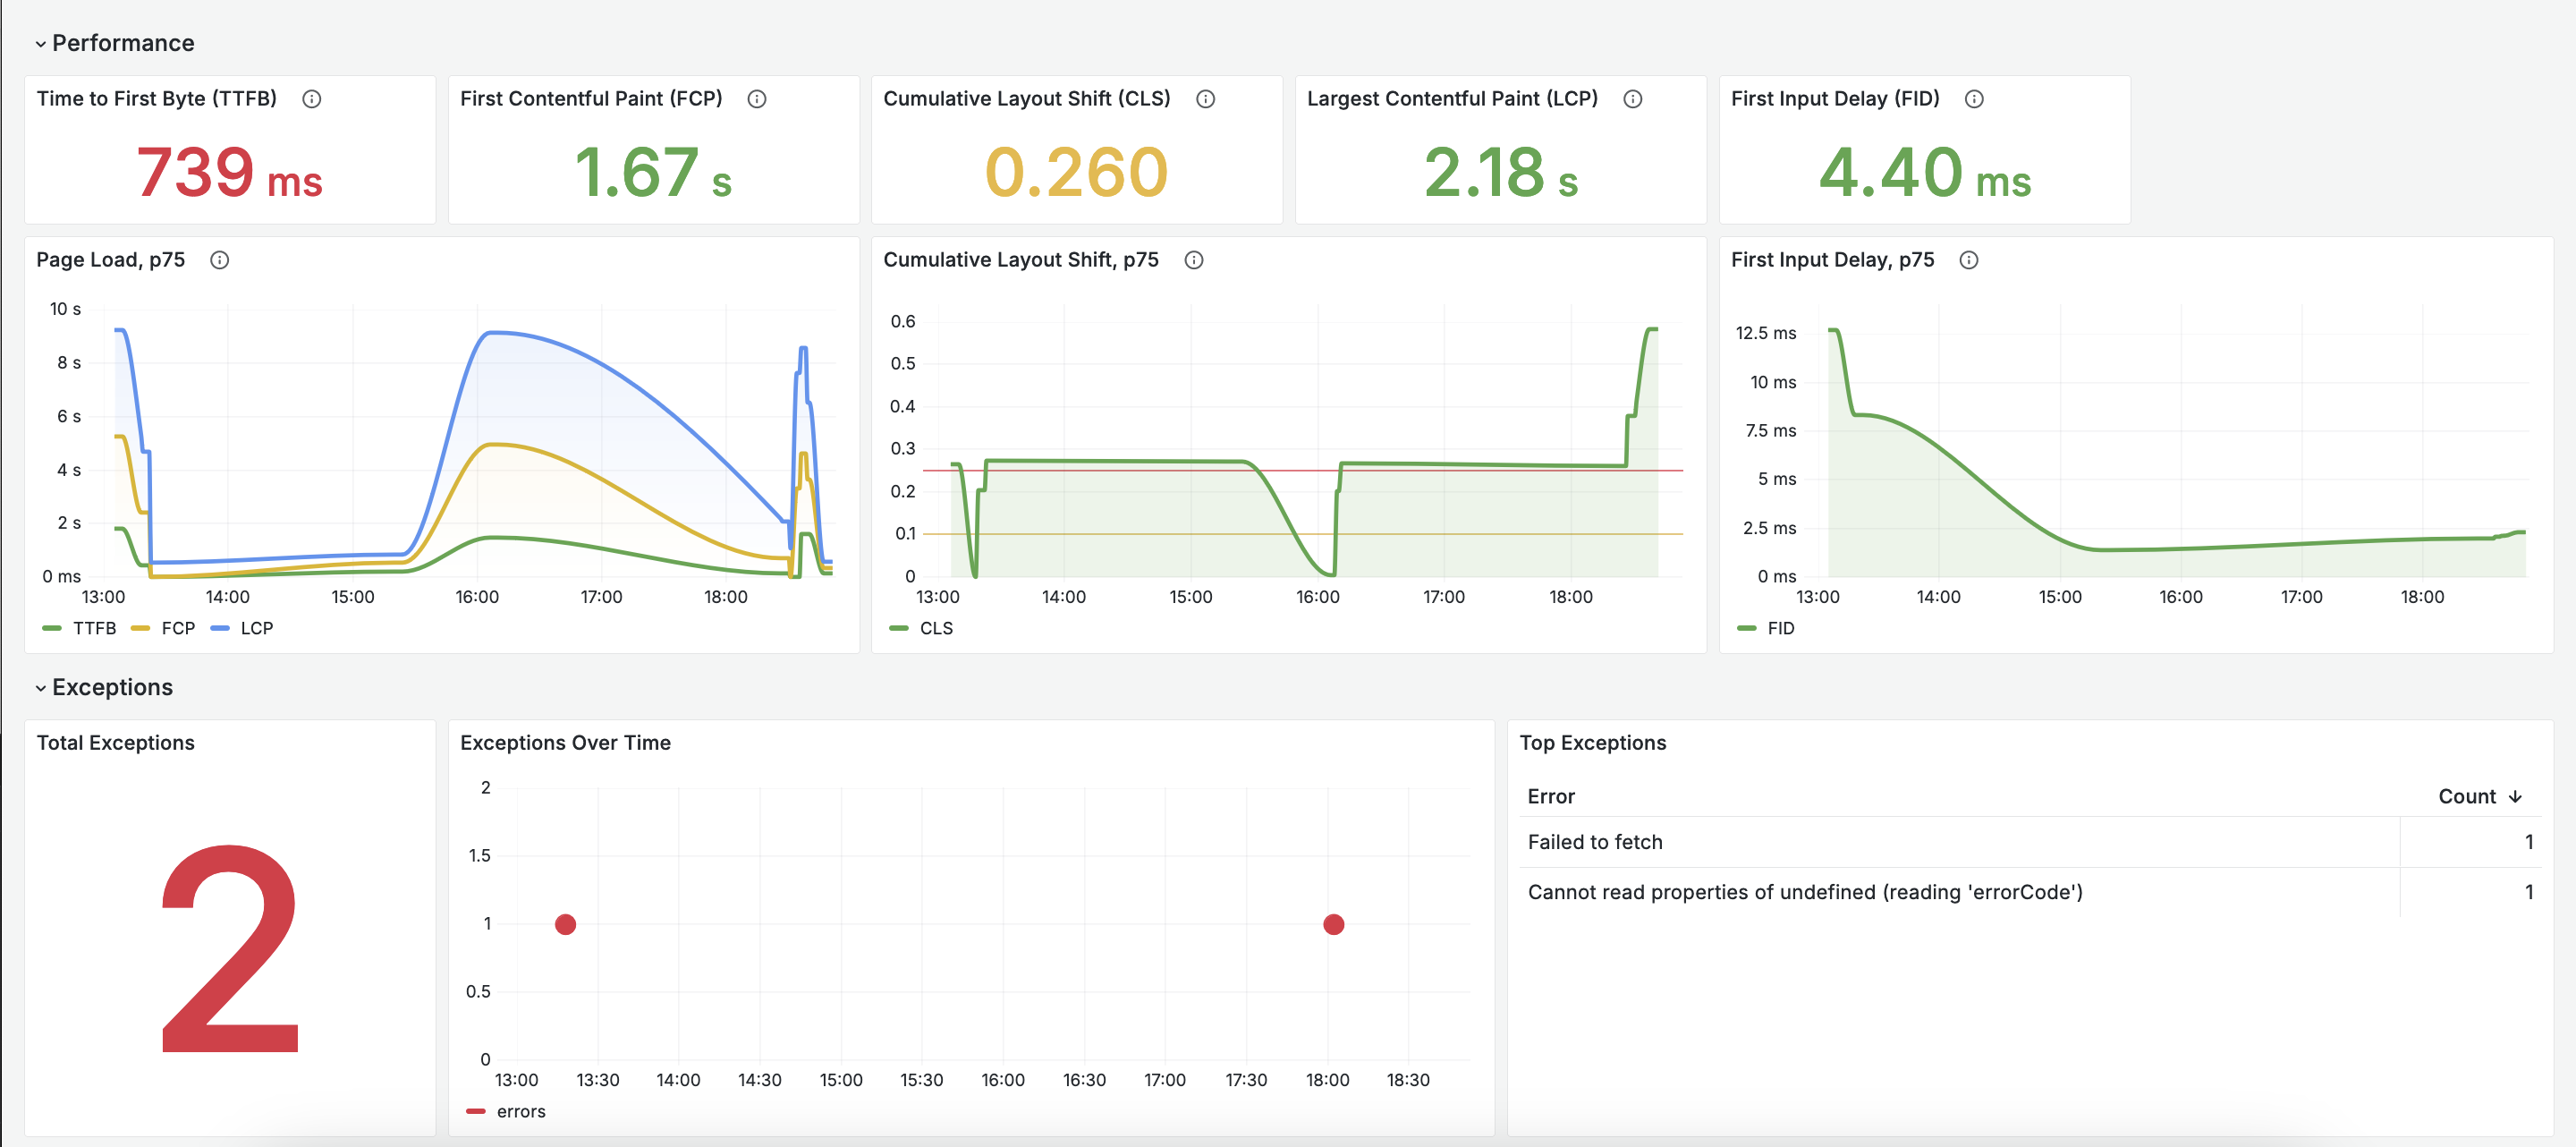Open the Page Load, p75 info icon

pos(219,259)
